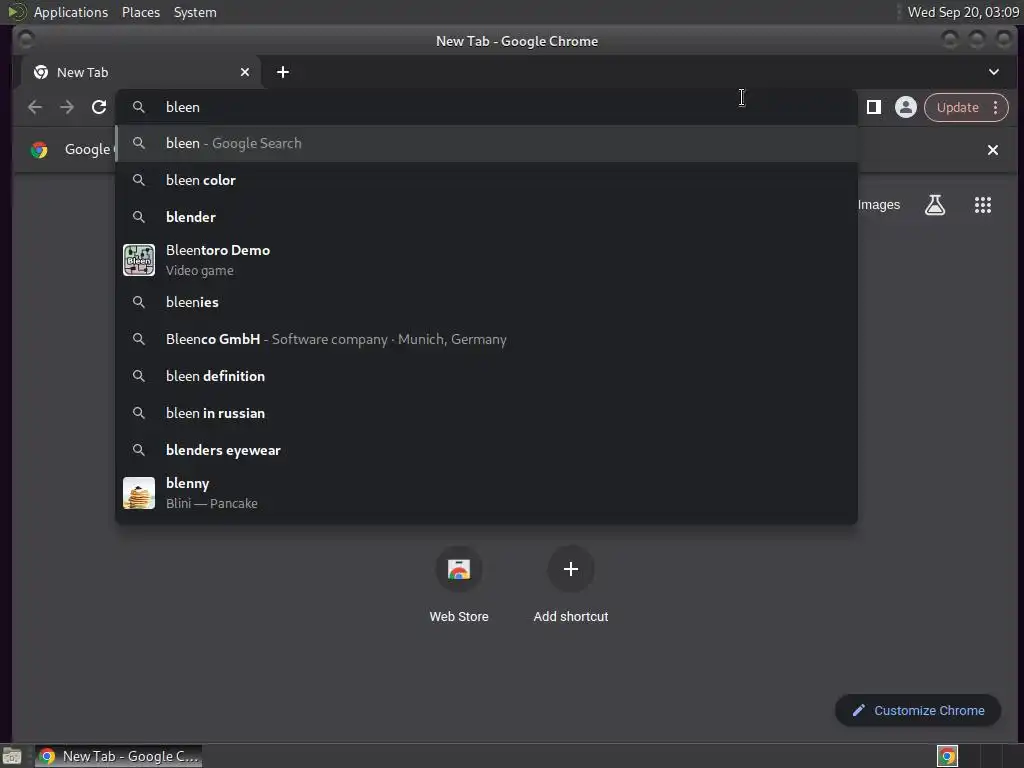Open Search Labs flask icon
1024x768 pixels.
pos(935,205)
